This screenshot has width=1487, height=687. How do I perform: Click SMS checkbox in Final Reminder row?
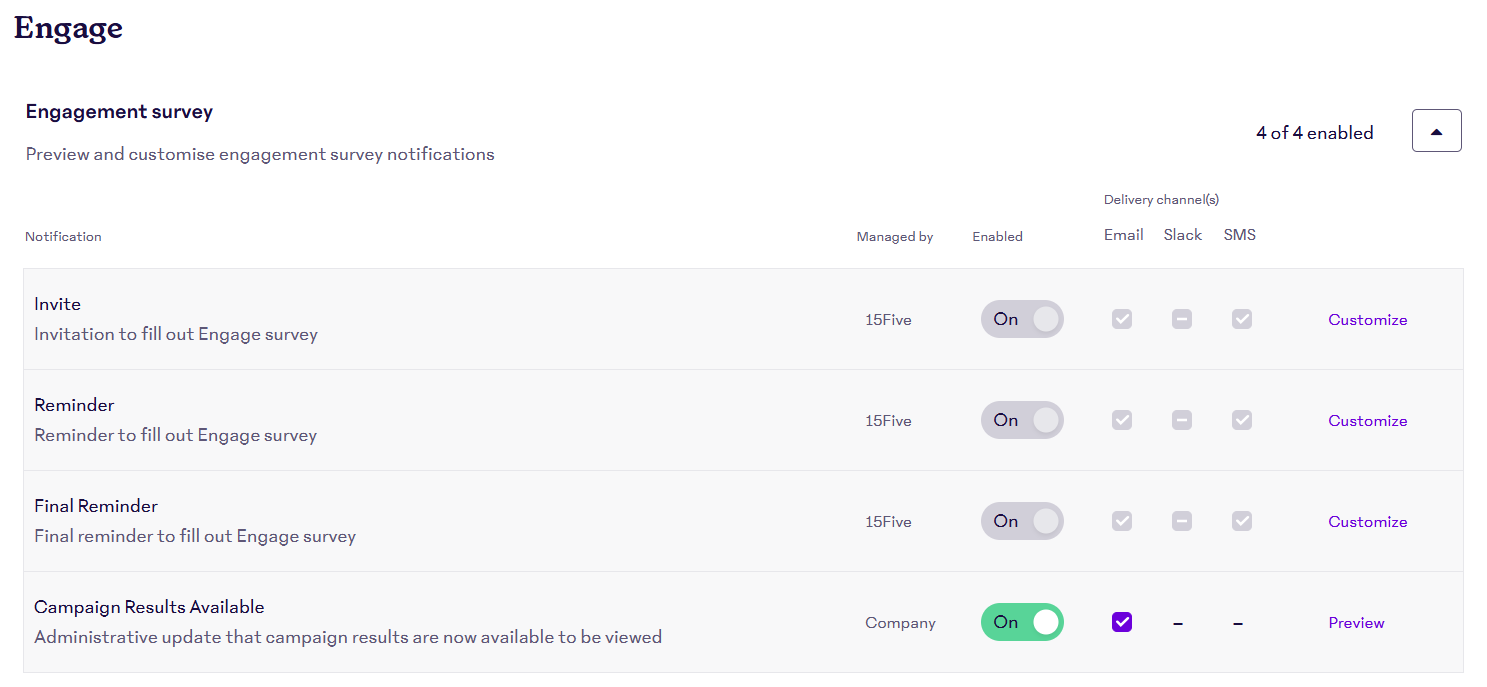[x=1242, y=521]
